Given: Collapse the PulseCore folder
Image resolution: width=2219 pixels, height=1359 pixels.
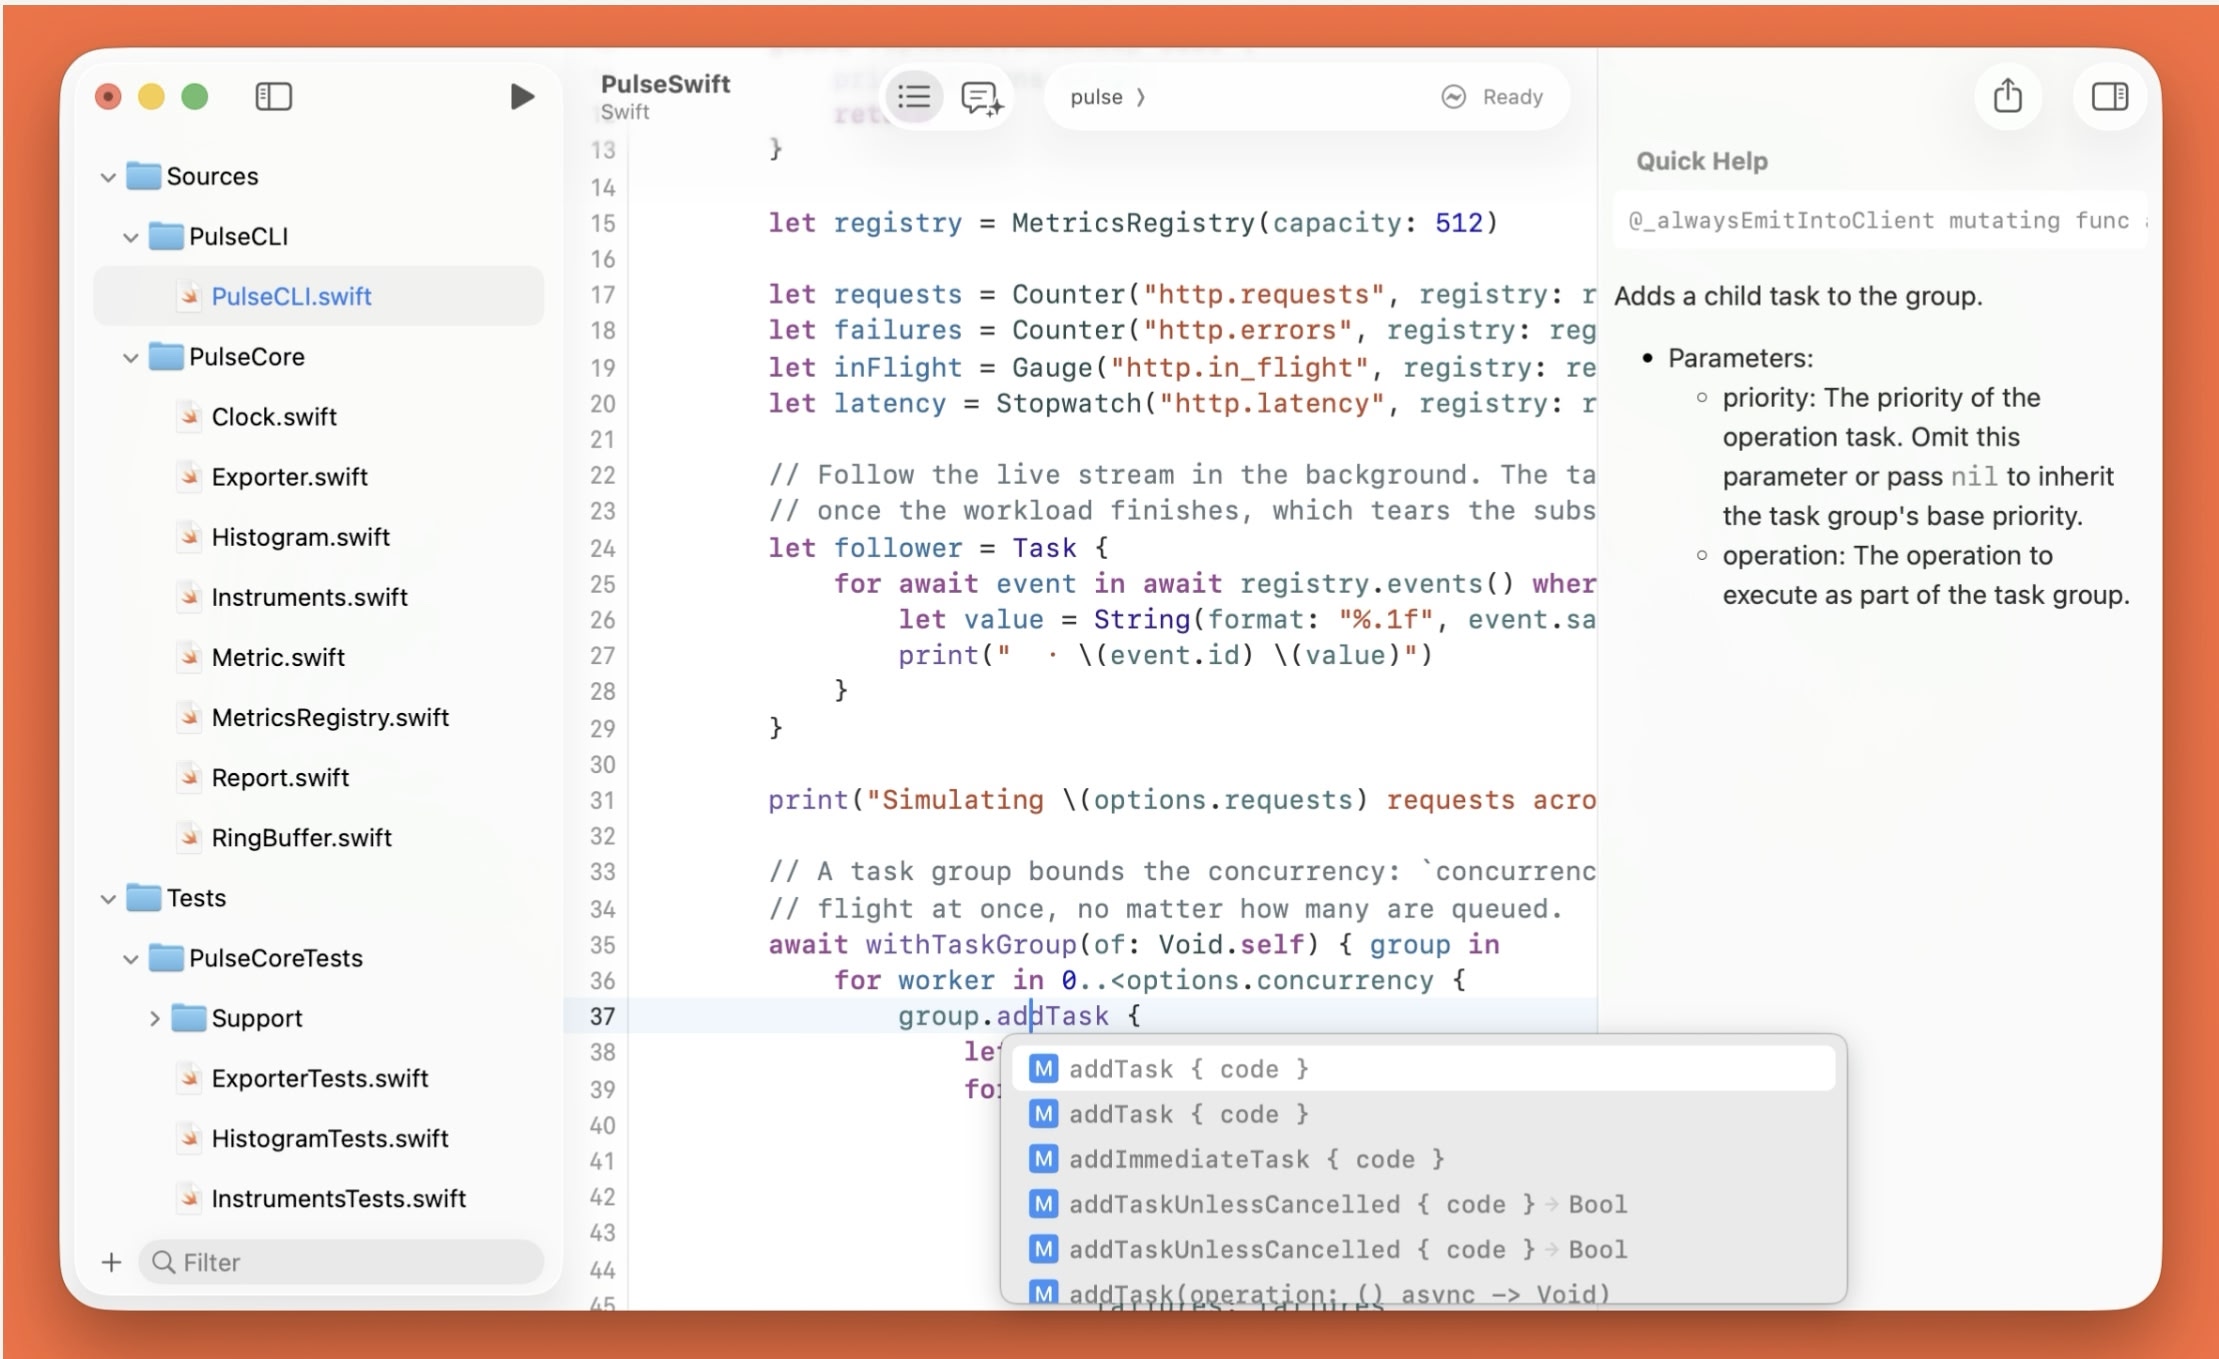Looking at the screenshot, I should click(x=130, y=357).
